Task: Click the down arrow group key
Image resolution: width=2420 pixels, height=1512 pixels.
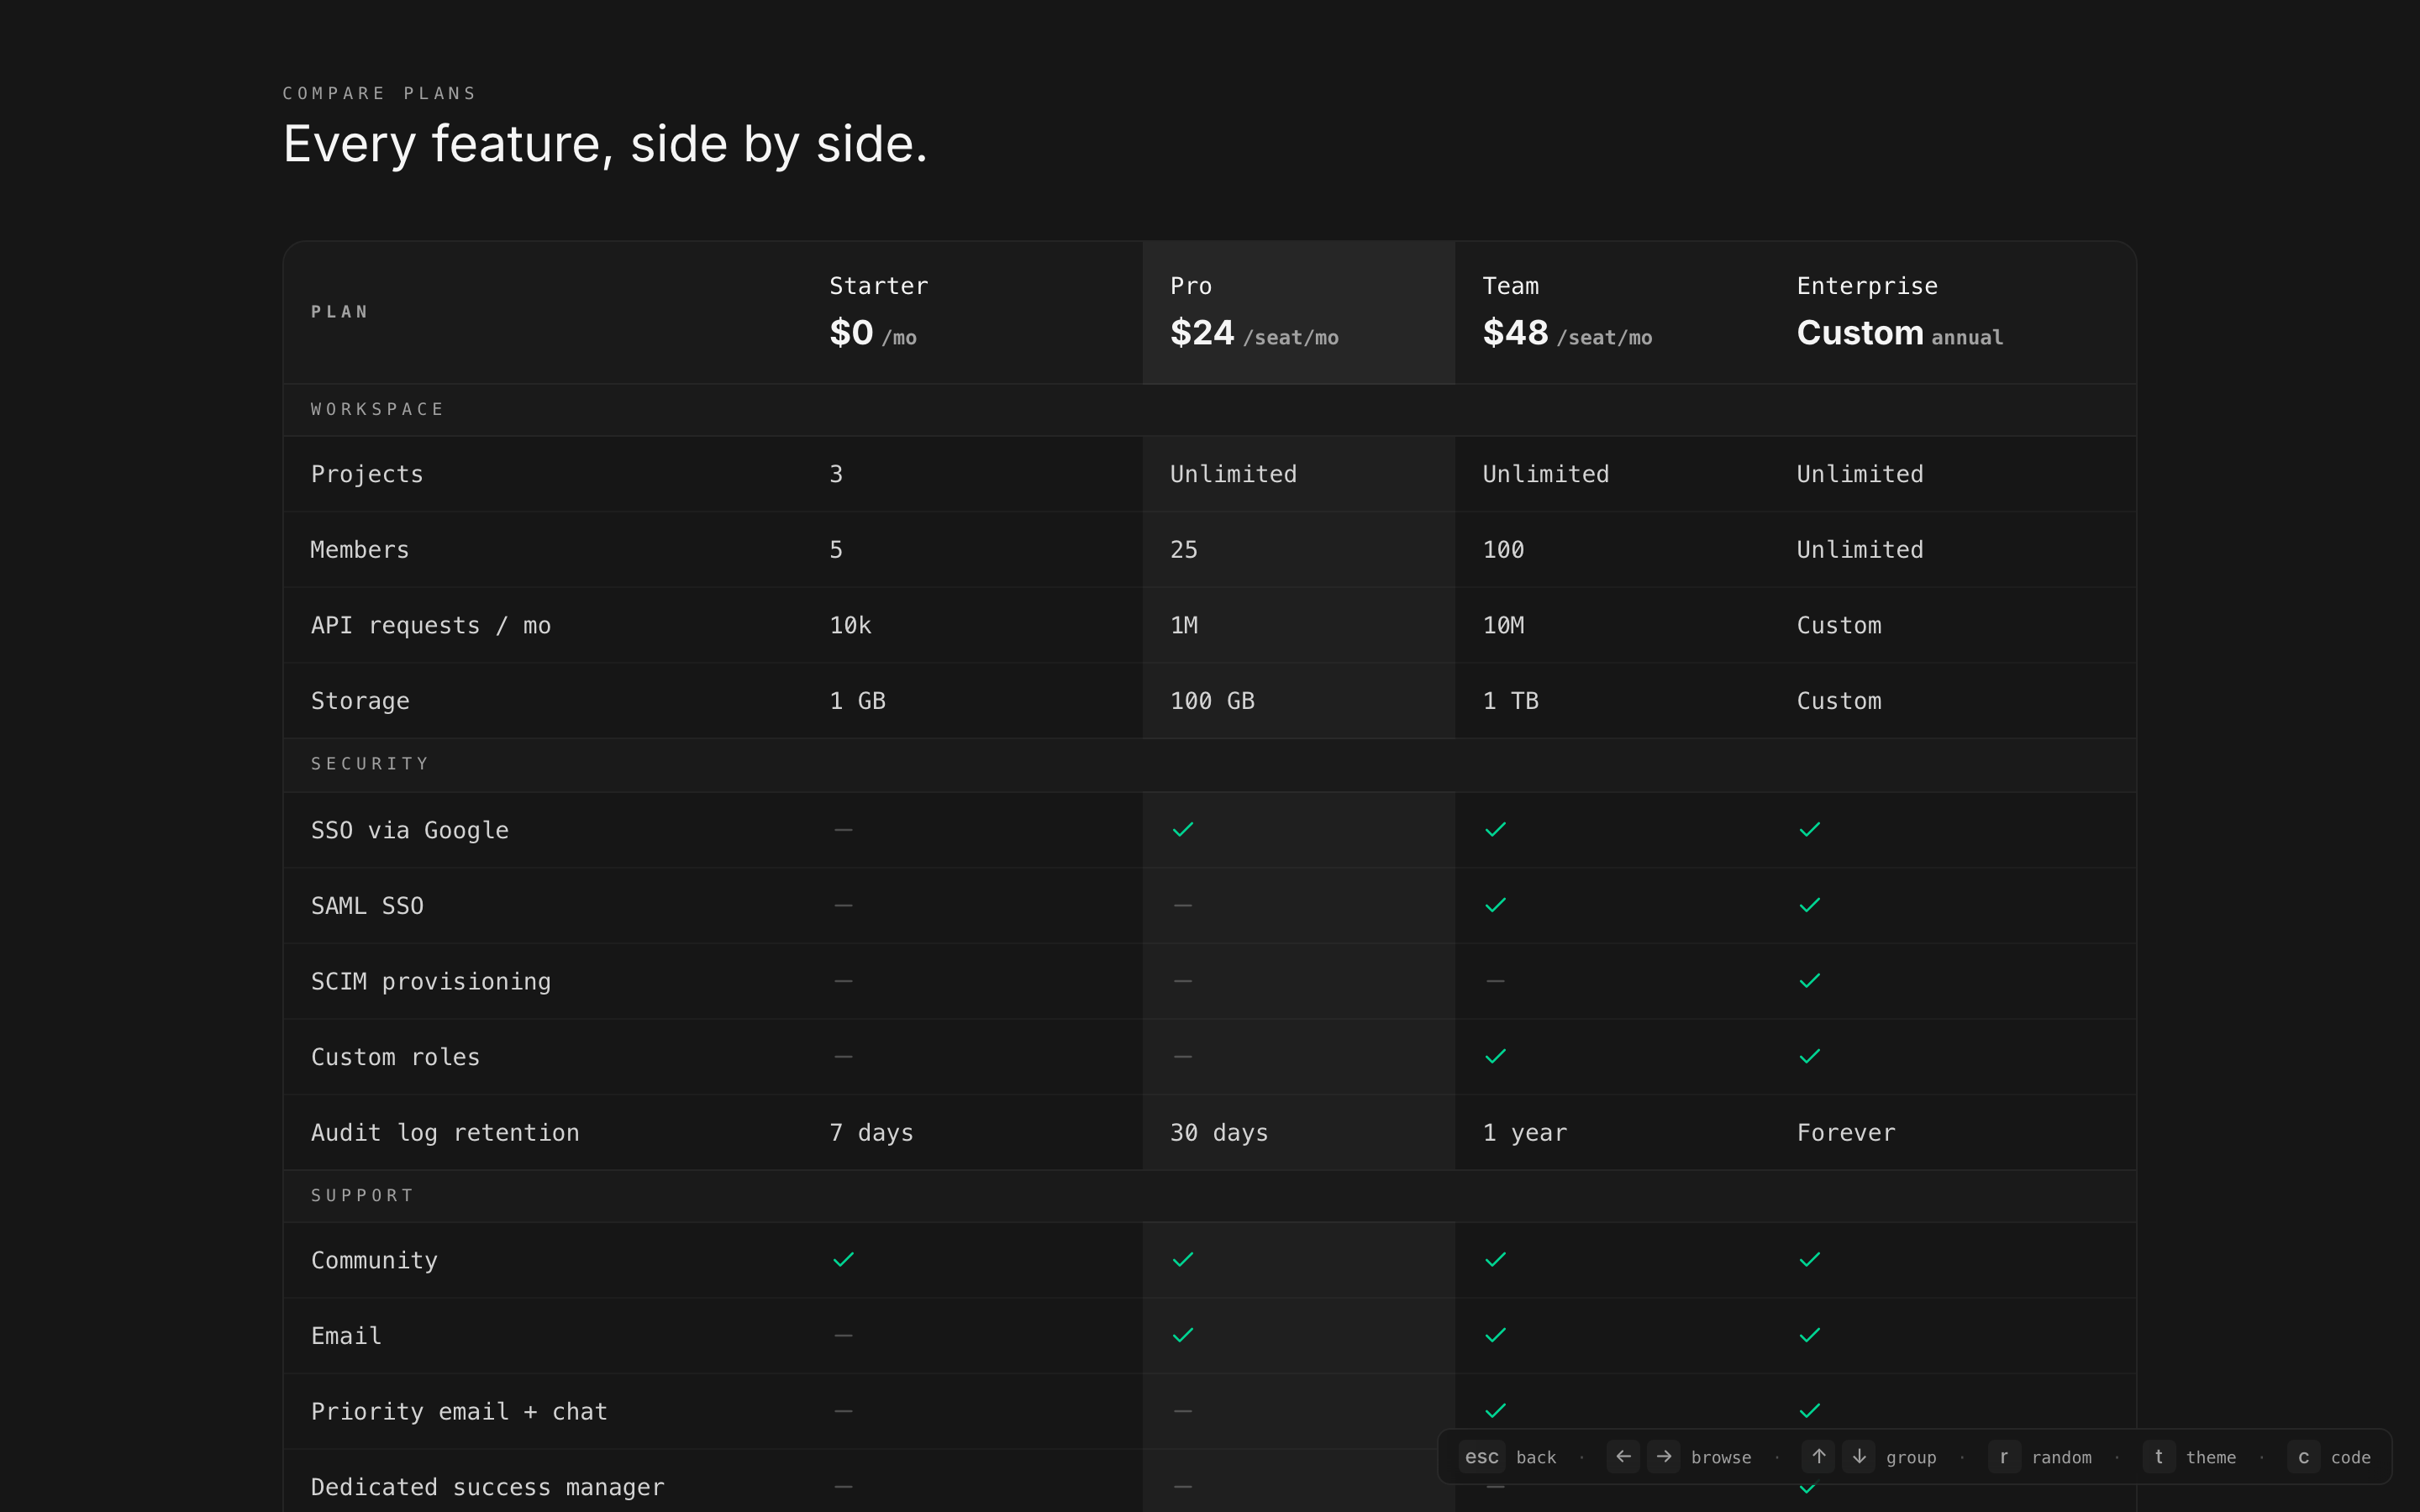Action: (x=1859, y=1457)
